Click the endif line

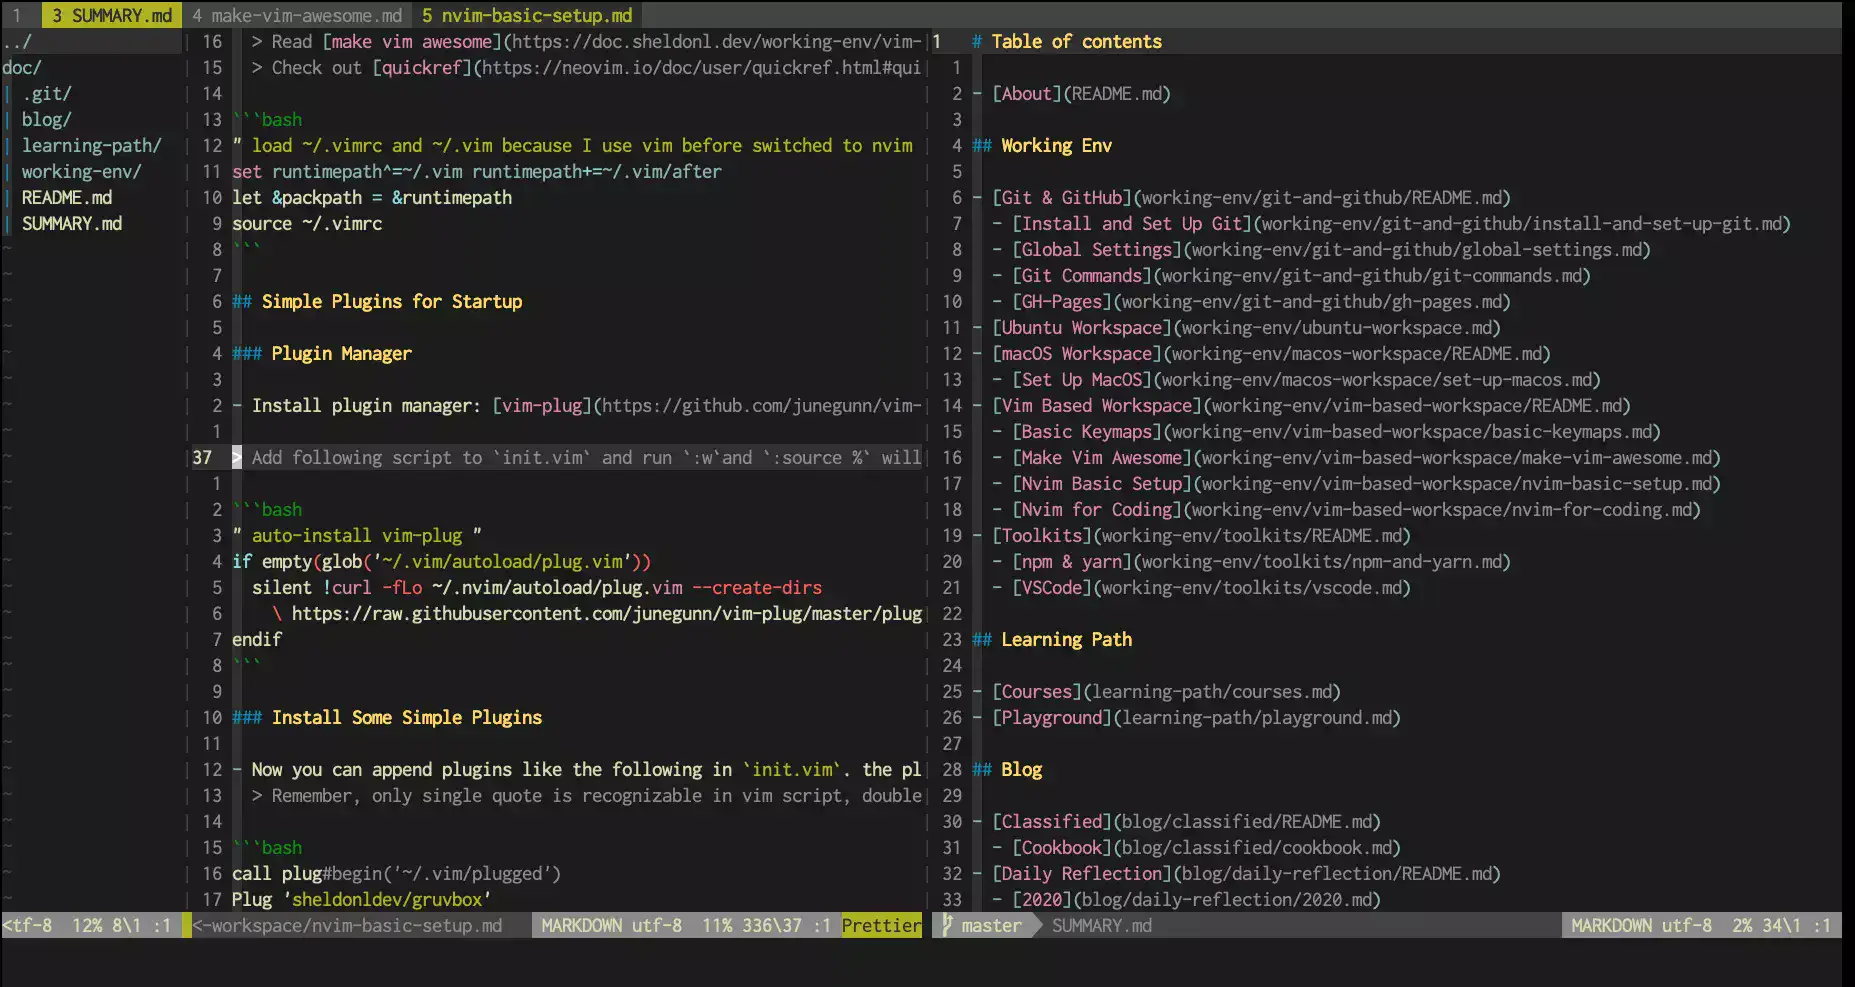point(257,639)
